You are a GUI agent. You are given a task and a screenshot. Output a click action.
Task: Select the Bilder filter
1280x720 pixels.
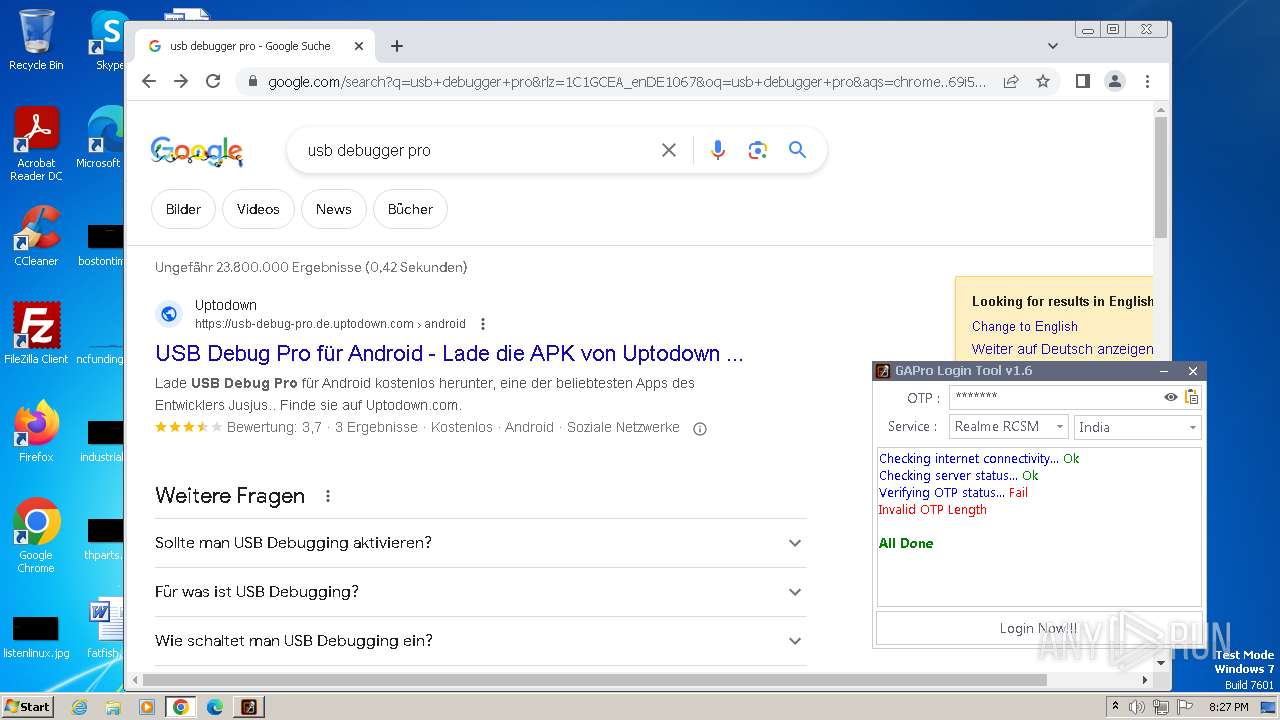pyautogui.click(x=183, y=209)
